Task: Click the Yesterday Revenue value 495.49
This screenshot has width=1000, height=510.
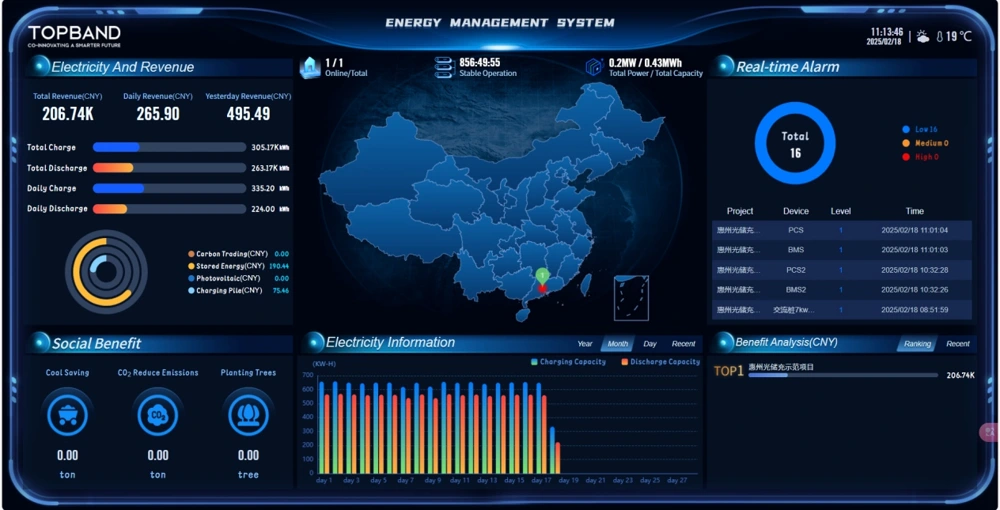Action: coord(248,114)
